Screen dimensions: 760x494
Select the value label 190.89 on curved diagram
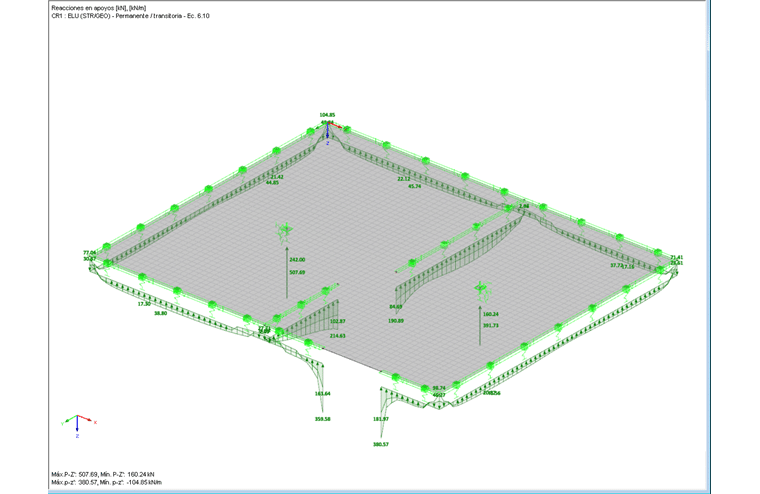click(396, 321)
